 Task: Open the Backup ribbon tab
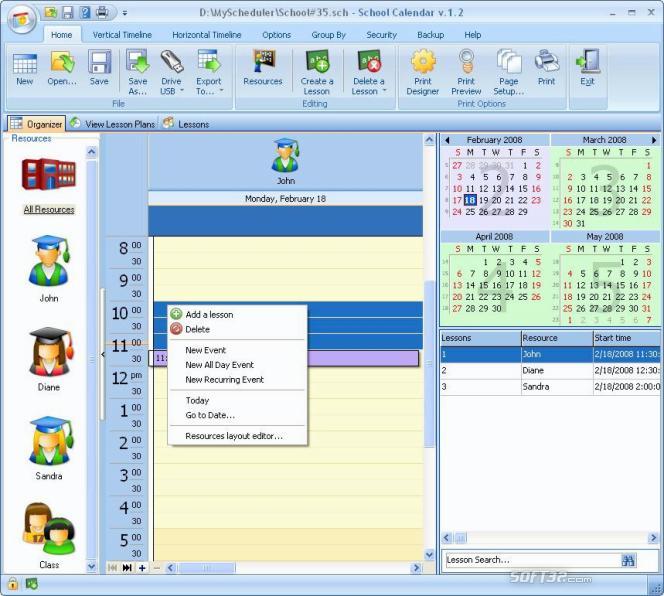(x=431, y=35)
